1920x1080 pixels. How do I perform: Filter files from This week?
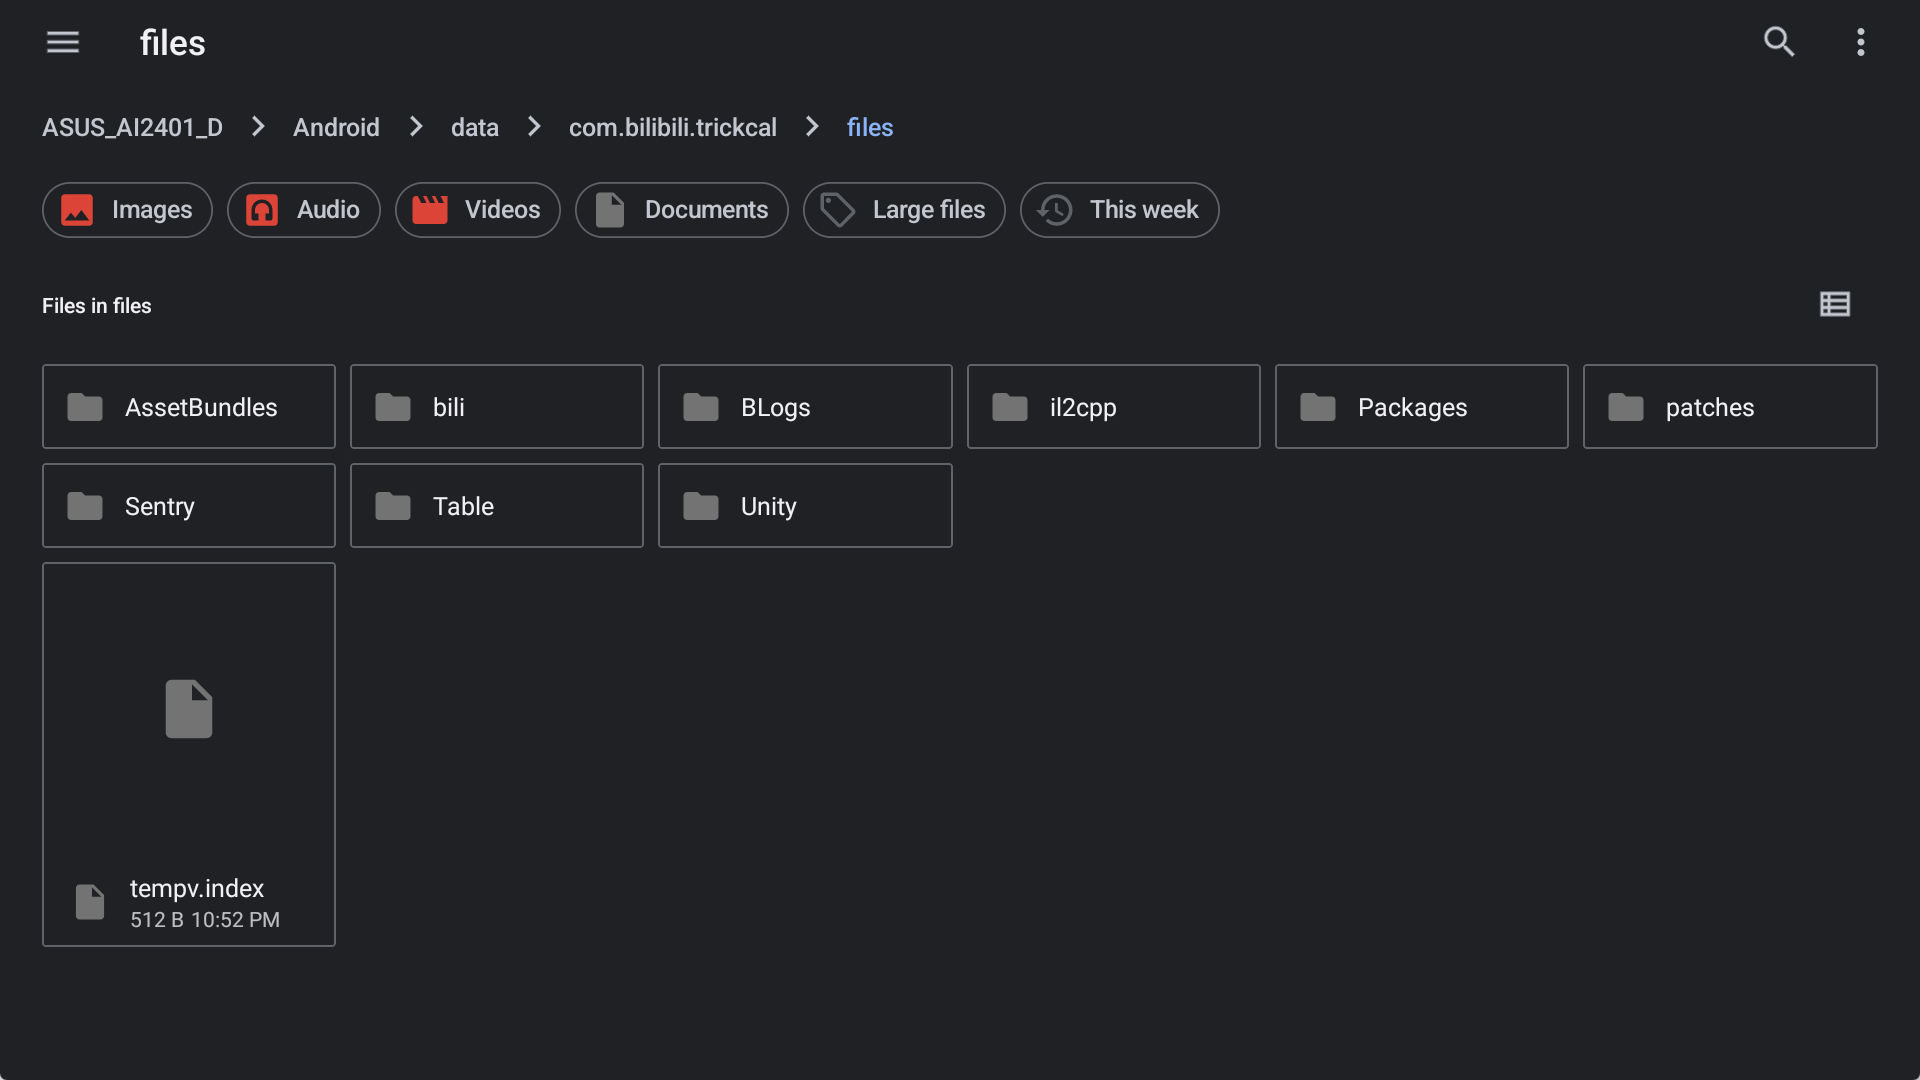coord(1119,210)
